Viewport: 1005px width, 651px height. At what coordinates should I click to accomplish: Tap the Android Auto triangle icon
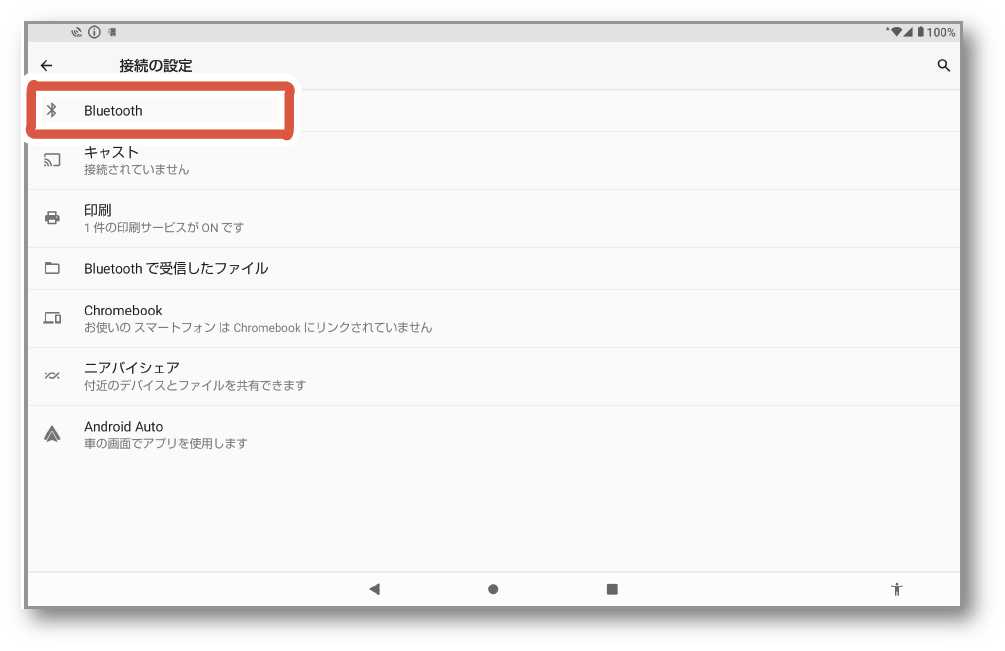[x=52, y=434]
